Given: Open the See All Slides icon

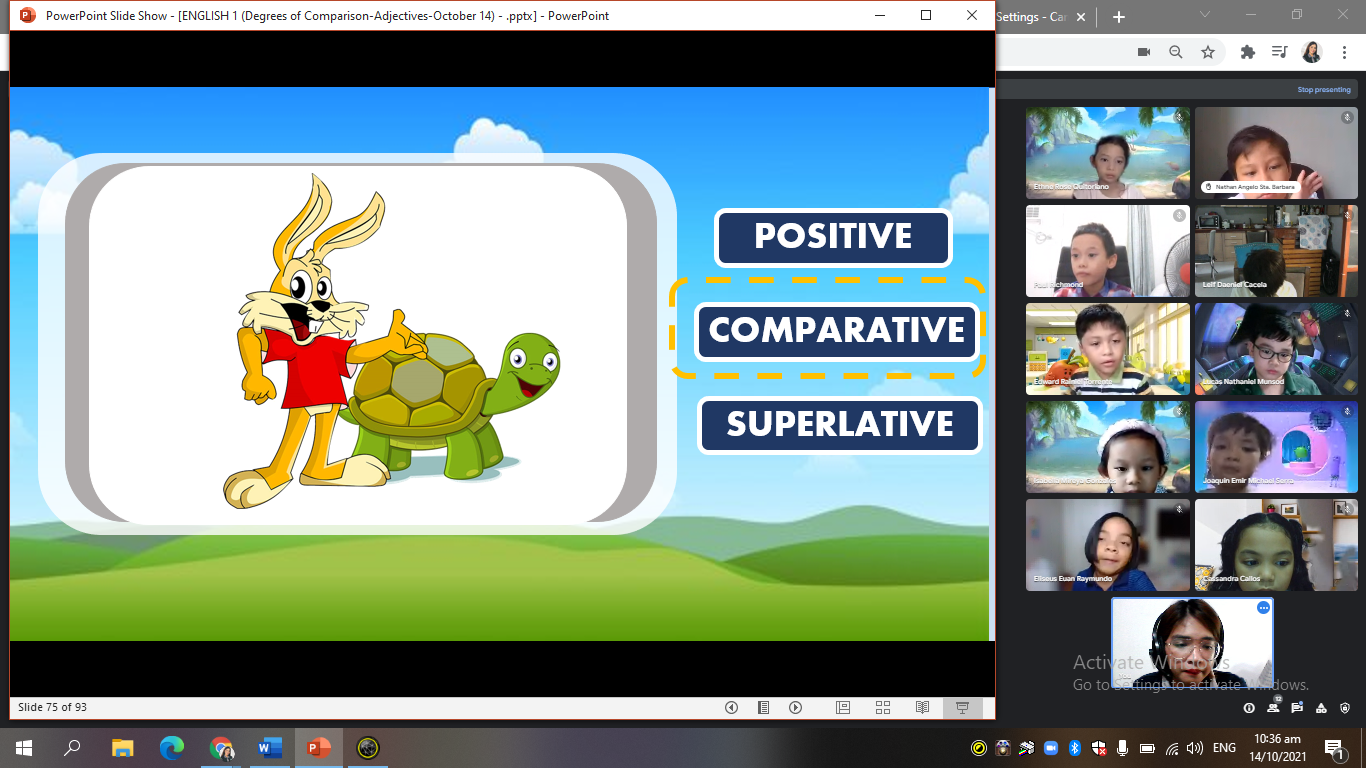Looking at the screenshot, I should (x=763, y=708).
